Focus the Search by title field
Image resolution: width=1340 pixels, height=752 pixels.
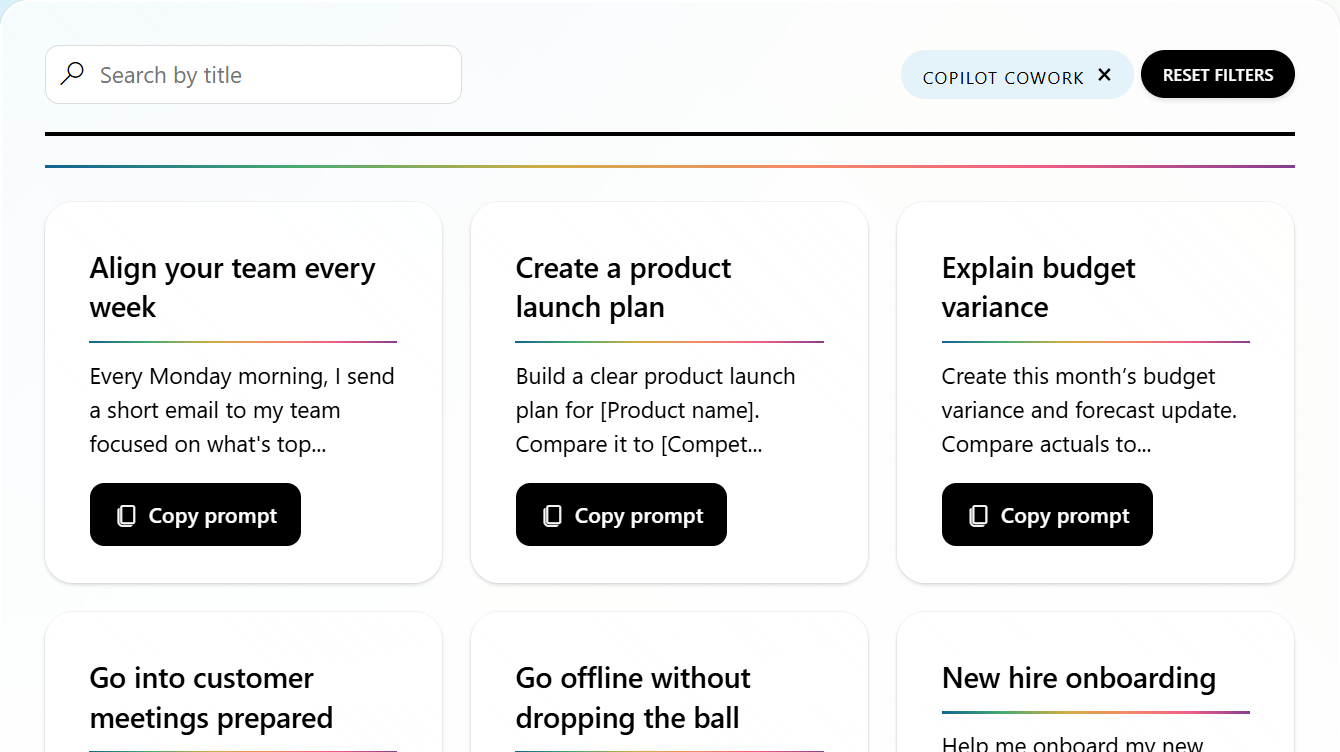coord(253,75)
